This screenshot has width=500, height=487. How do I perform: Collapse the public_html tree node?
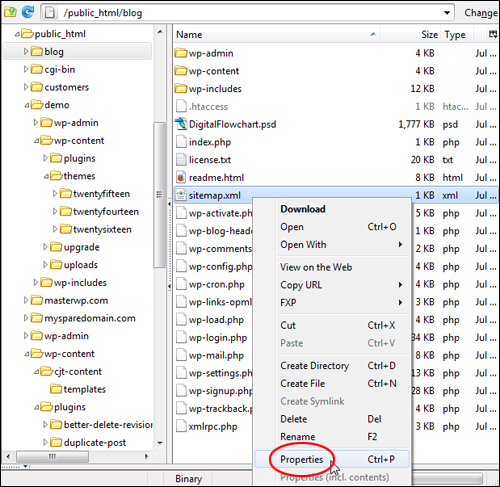click(17, 34)
